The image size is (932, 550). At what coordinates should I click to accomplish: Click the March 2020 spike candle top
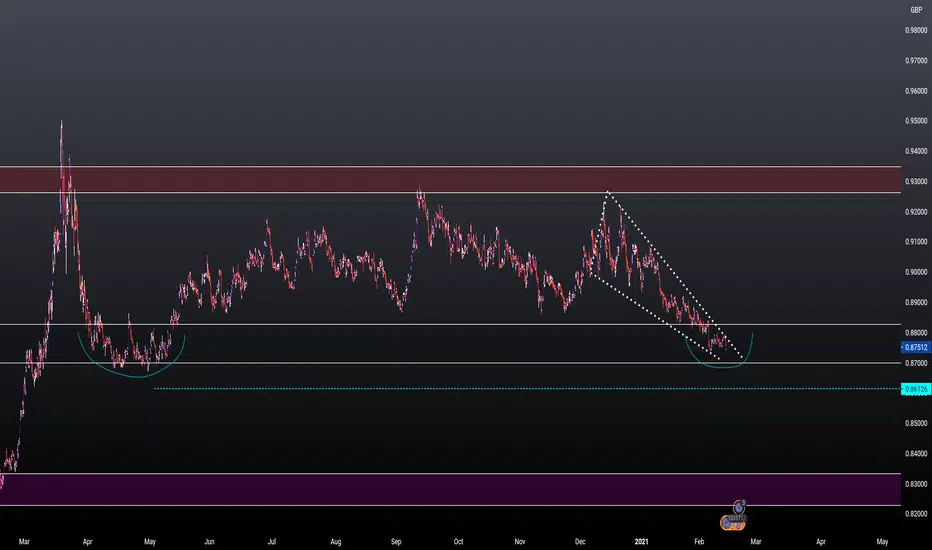(x=61, y=122)
